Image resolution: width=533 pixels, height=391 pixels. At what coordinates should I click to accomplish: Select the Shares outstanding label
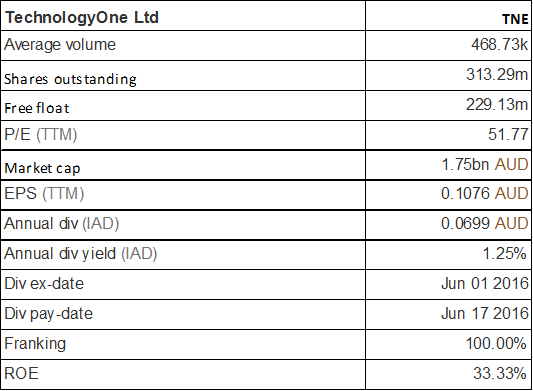pos(70,79)
